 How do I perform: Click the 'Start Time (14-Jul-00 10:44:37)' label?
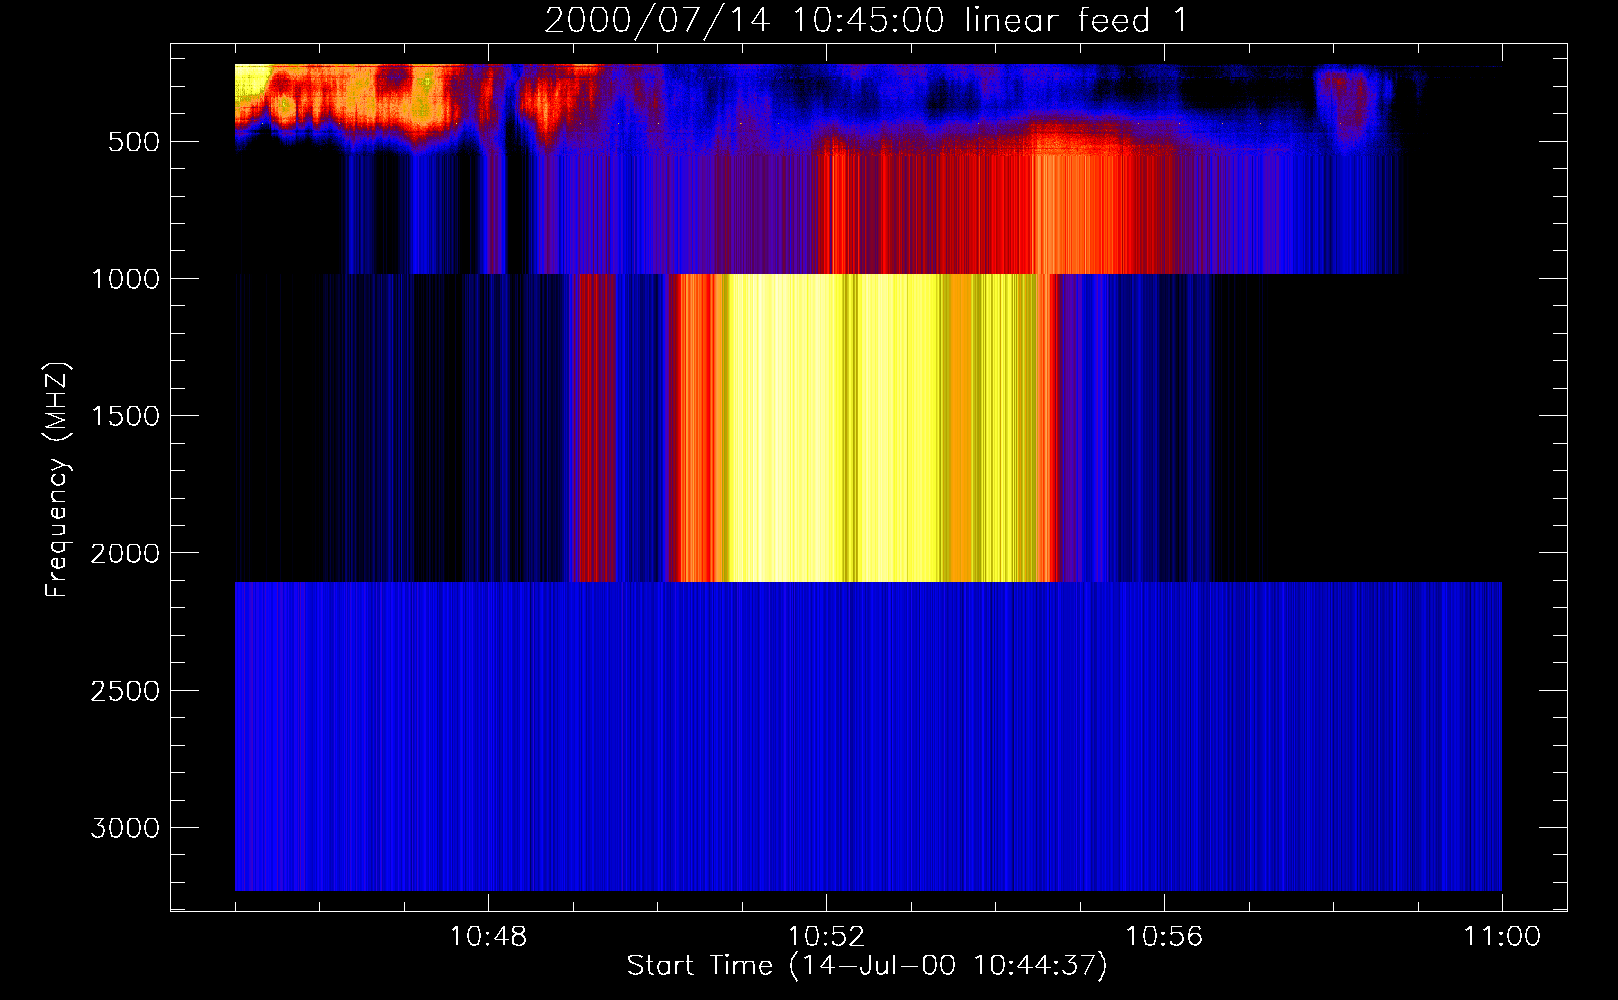click(867, 966)
